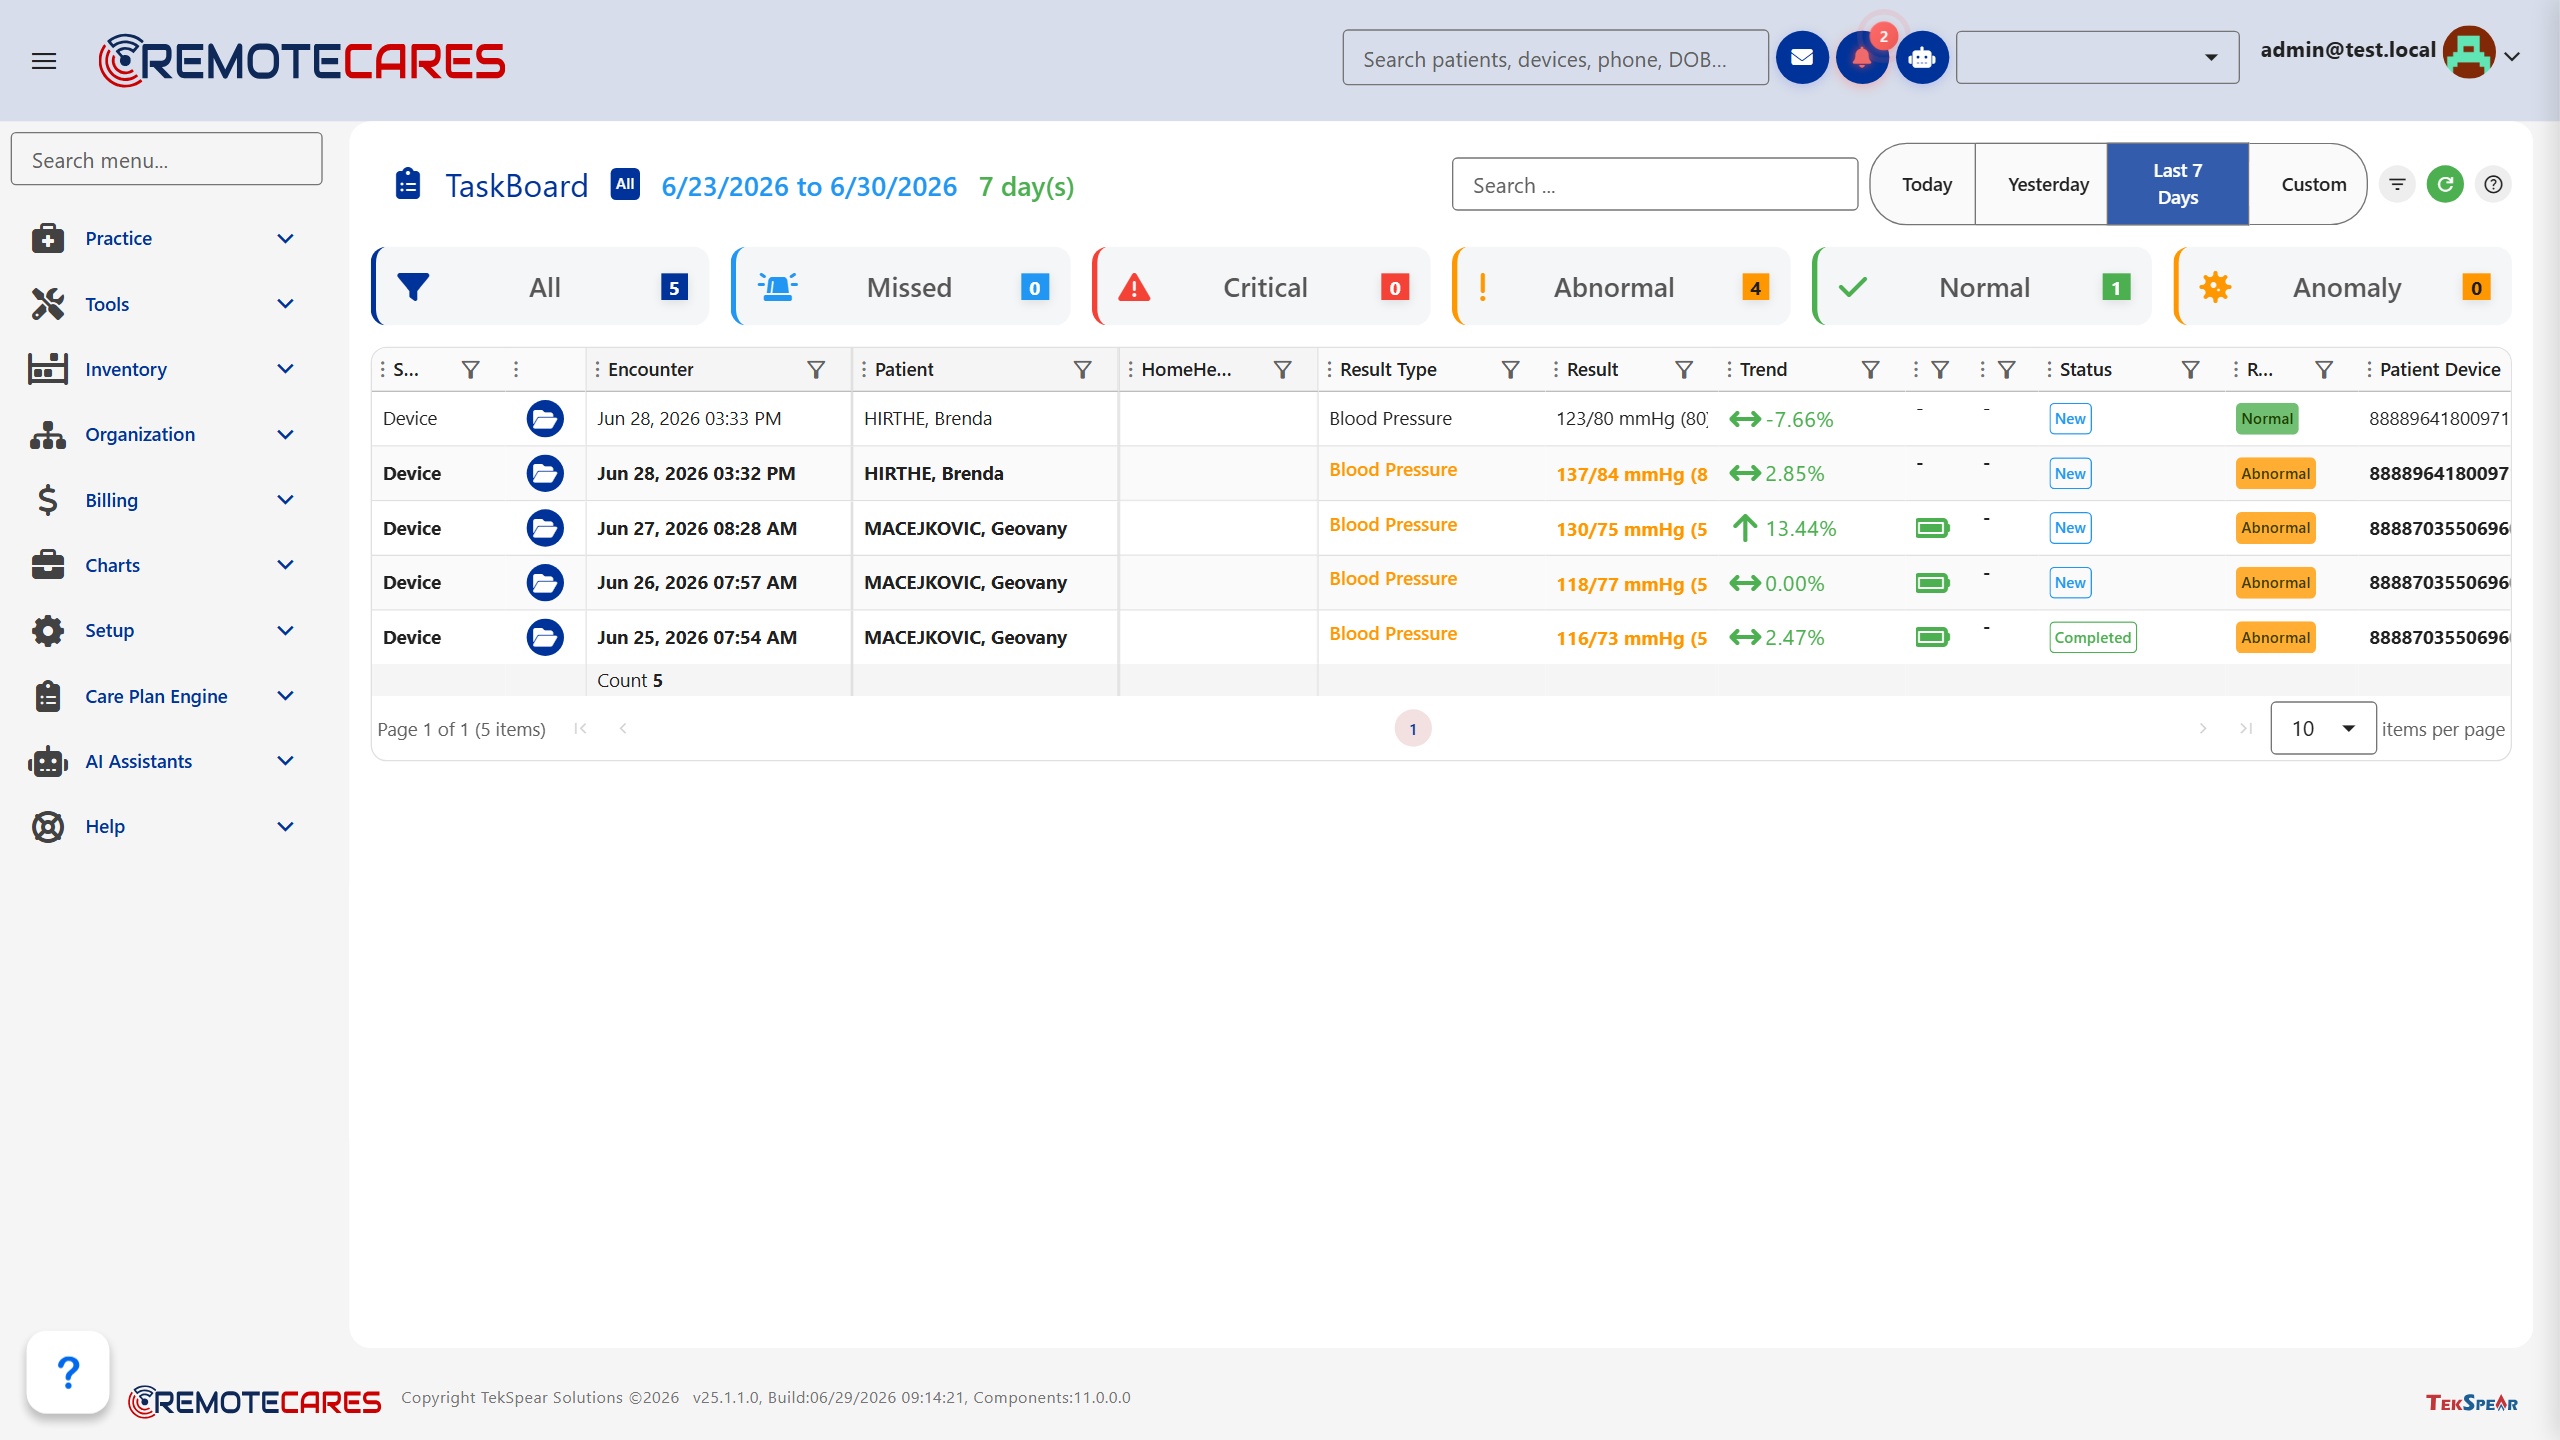This screenshot has height=1440, width=2560.
Task: Show Critical tasks filter card
Action: (1261, 287)
